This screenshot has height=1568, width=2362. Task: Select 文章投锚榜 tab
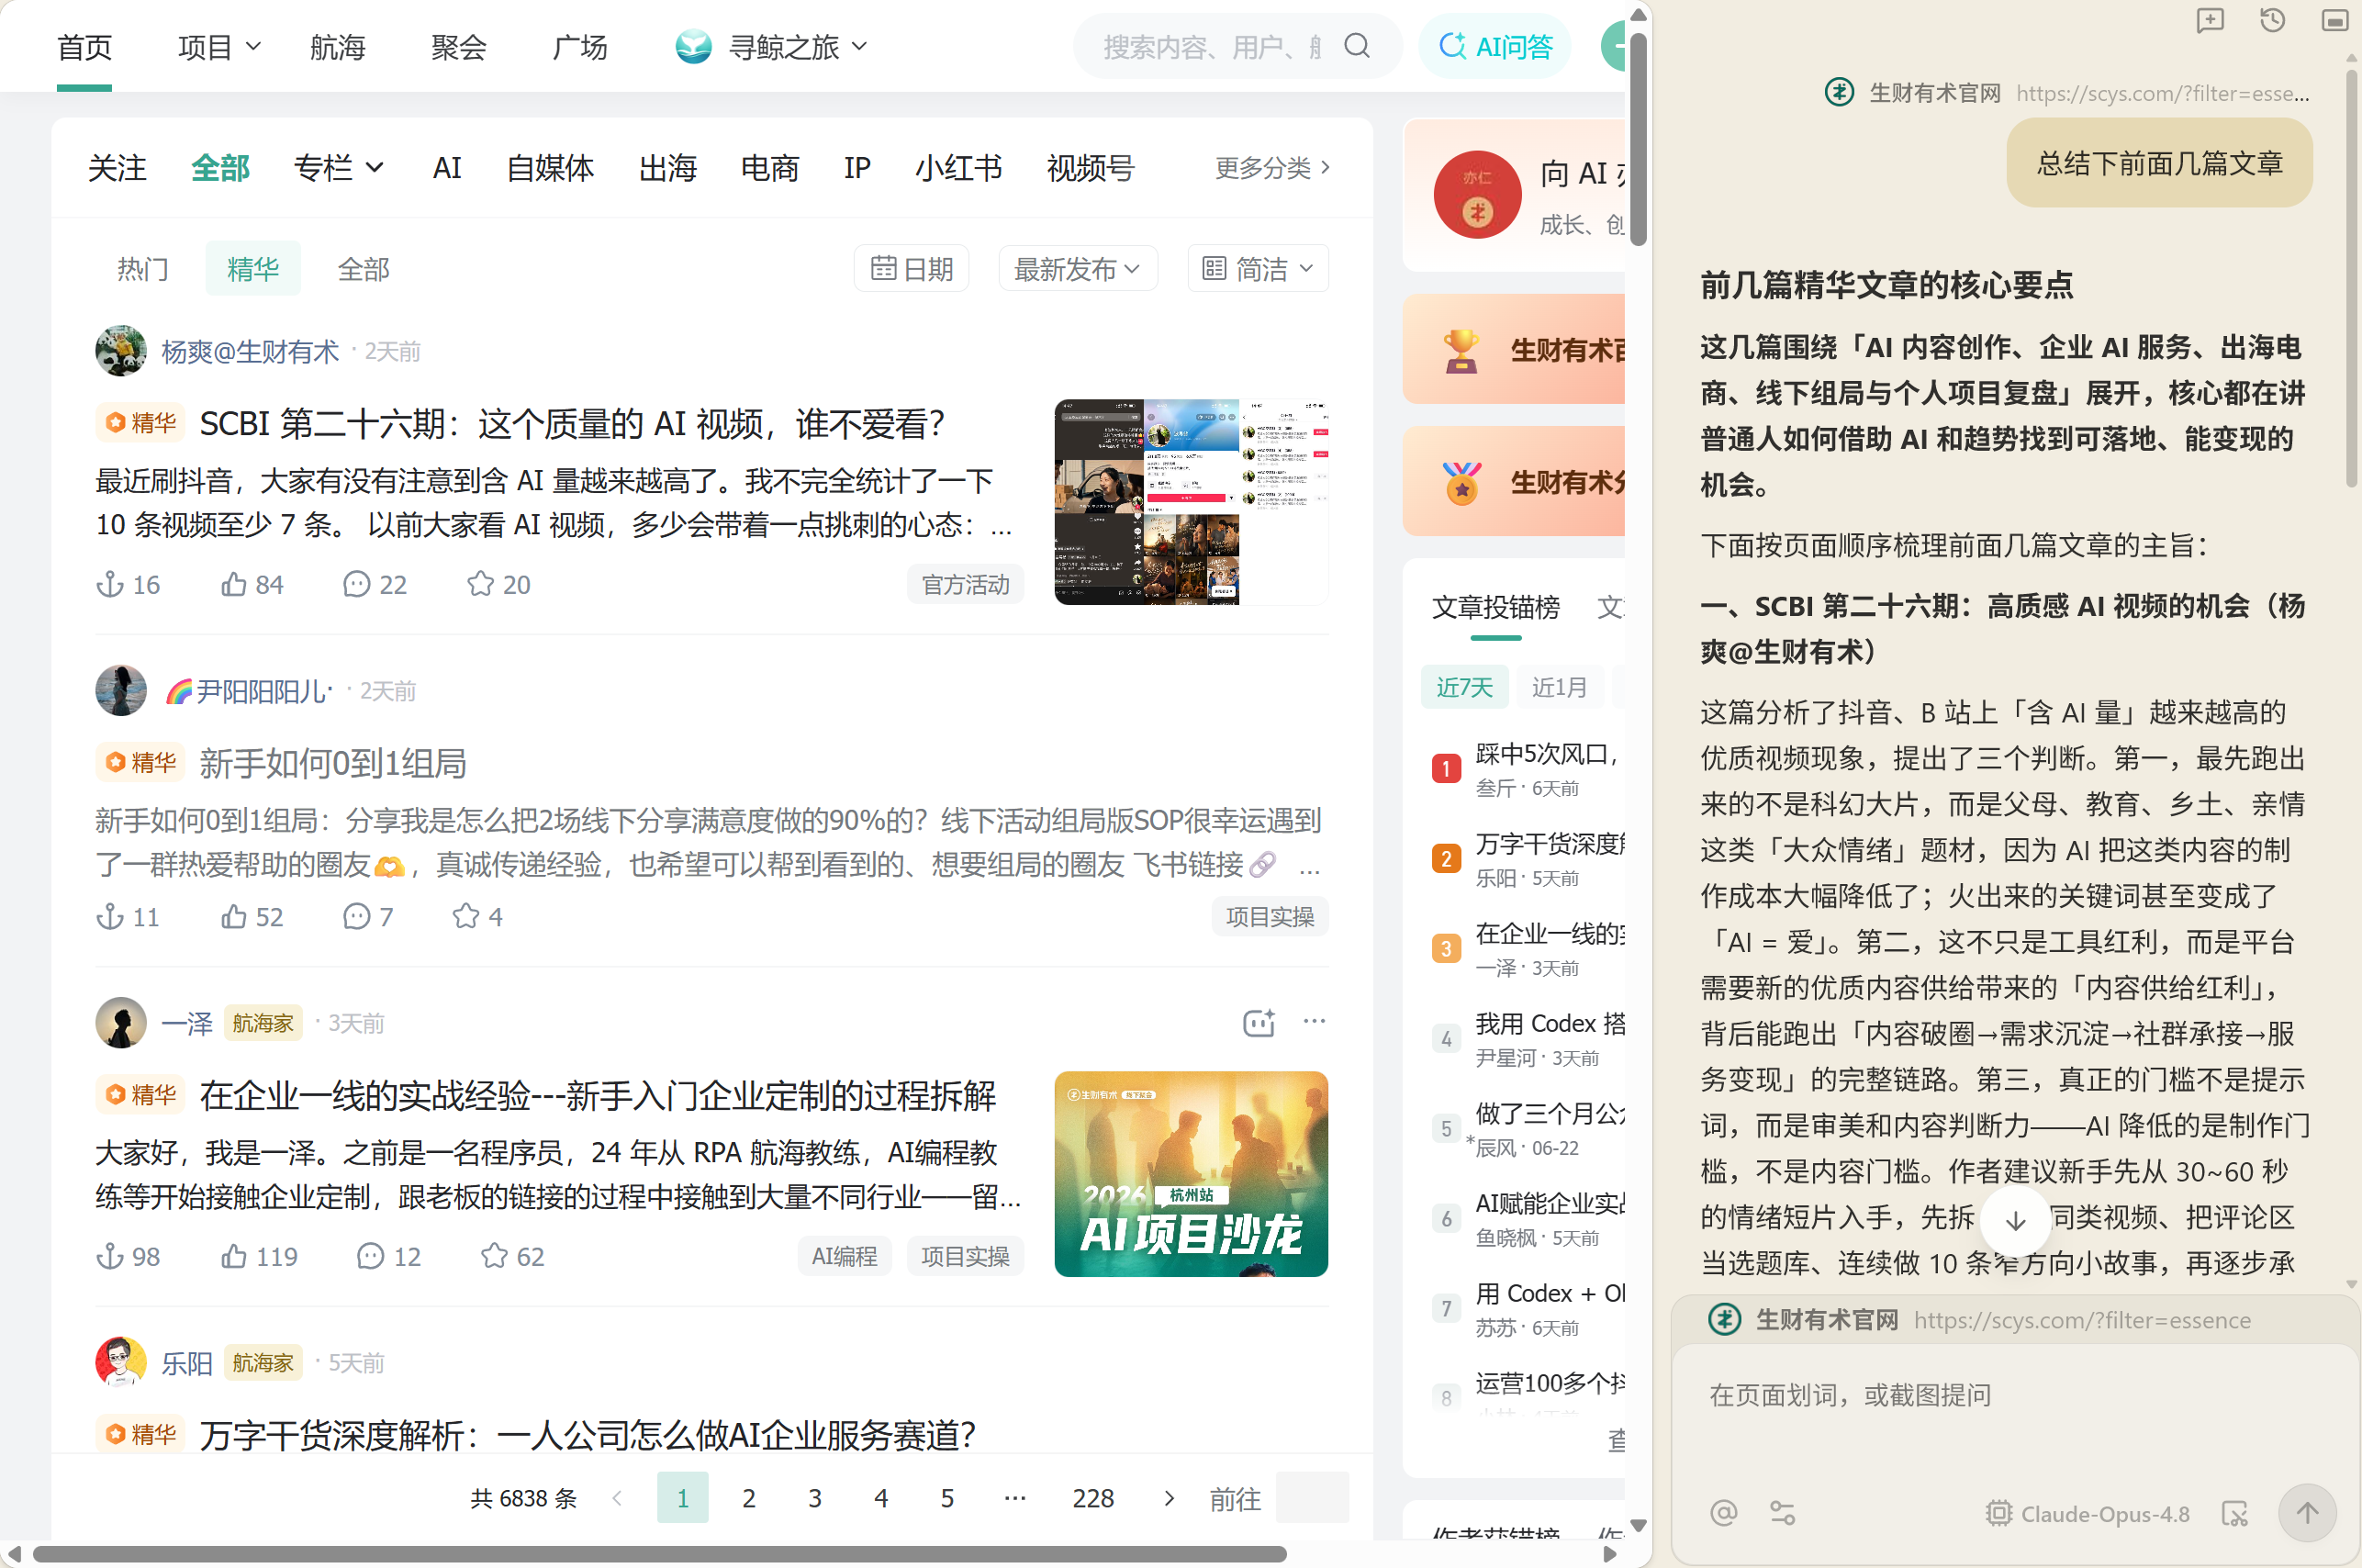click(x=1495, y=607)
